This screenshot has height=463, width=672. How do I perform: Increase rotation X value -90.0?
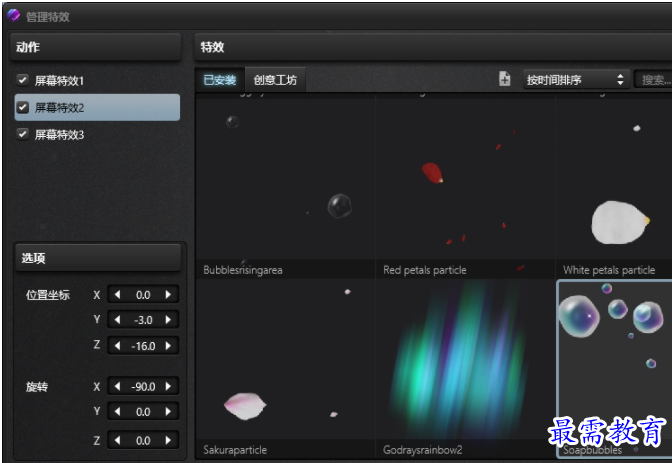[x=168, y=386]
